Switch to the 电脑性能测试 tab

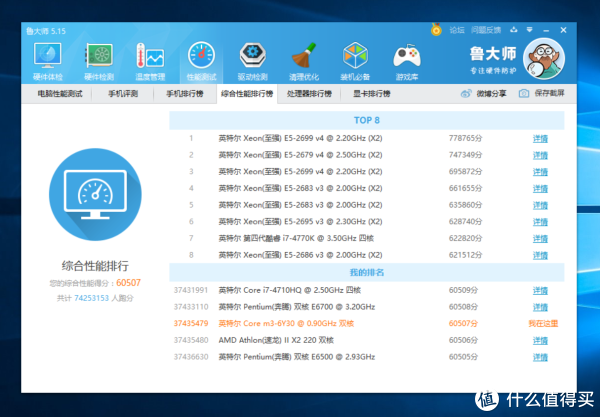[x=60, y=94]
